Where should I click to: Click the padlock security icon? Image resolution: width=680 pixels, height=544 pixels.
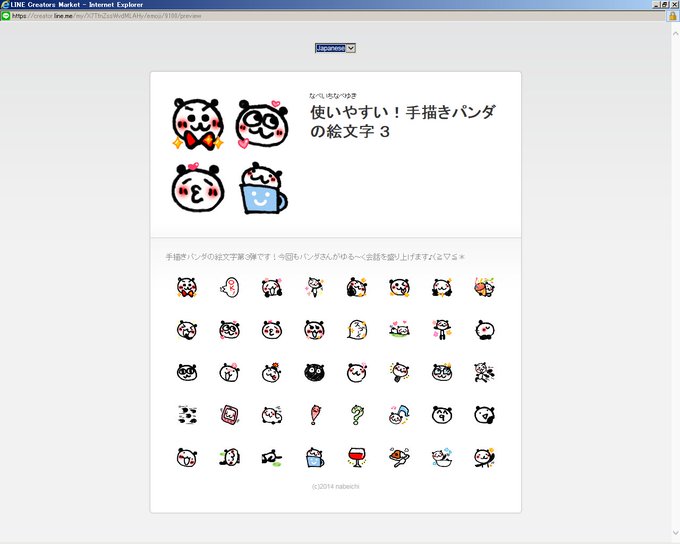[x=672, y=16]
